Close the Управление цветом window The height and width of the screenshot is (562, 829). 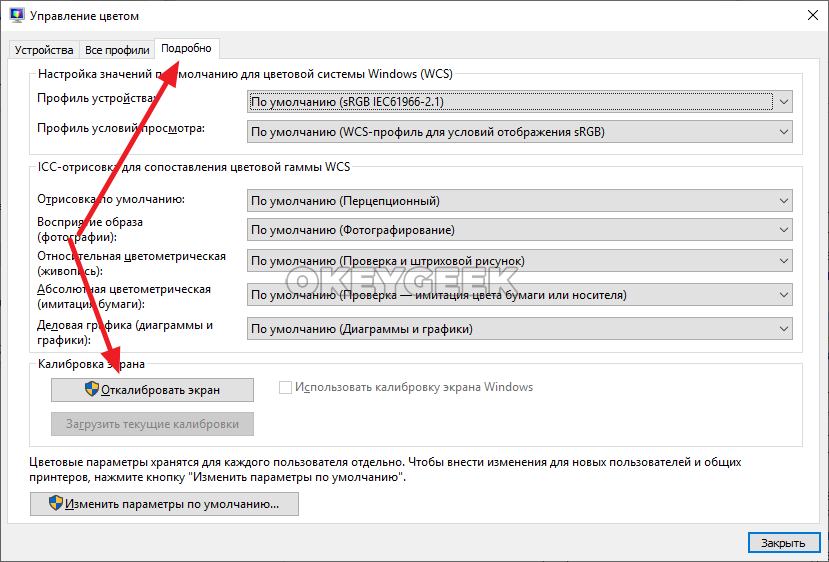coord(808,17)
